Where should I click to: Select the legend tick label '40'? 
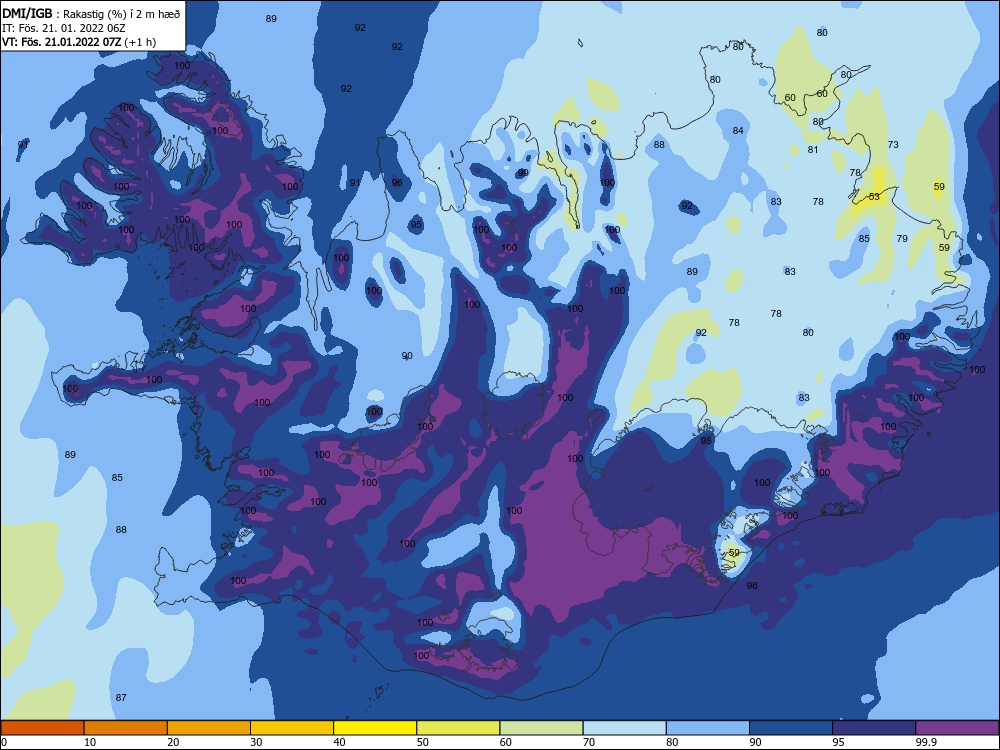339,742
